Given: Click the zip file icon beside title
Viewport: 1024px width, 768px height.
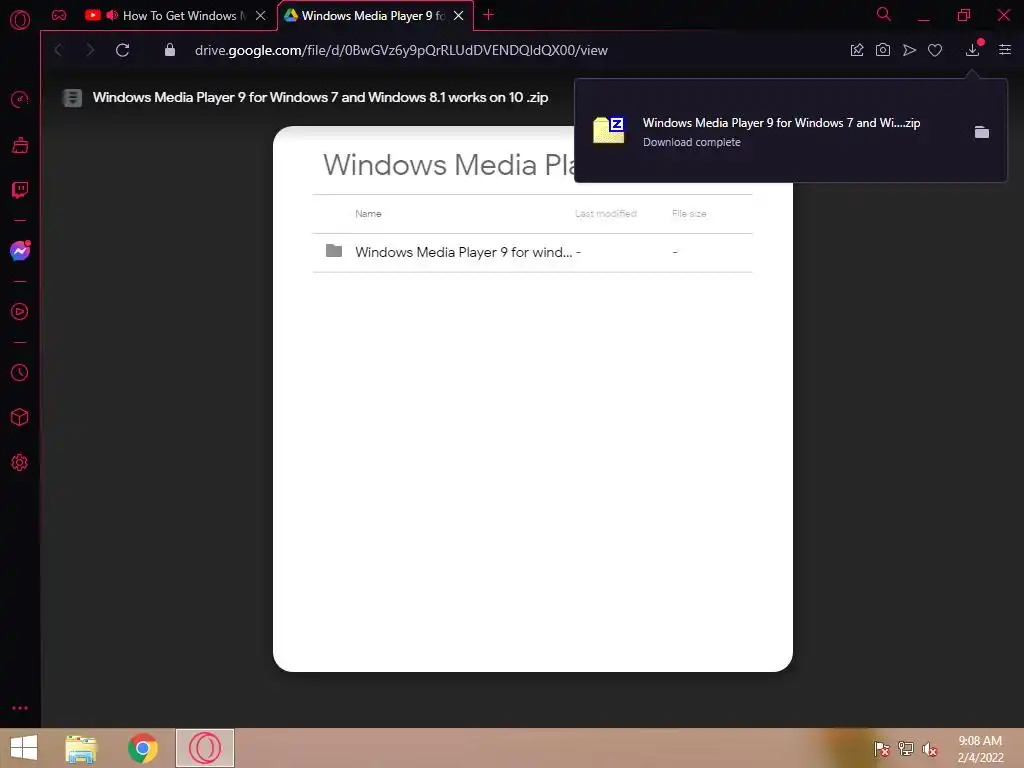Looking at the screenshot, I should (x=72, y=98).
